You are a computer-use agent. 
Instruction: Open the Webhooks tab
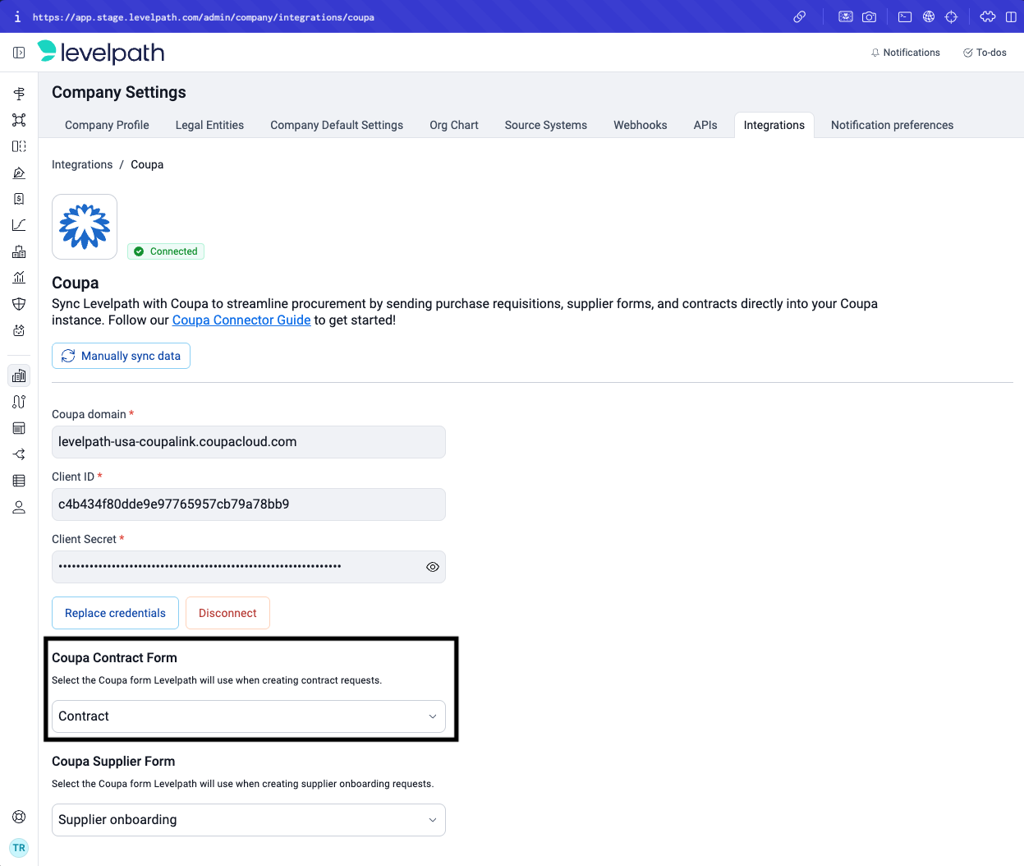pyautogui.click(x=640, y=125)
